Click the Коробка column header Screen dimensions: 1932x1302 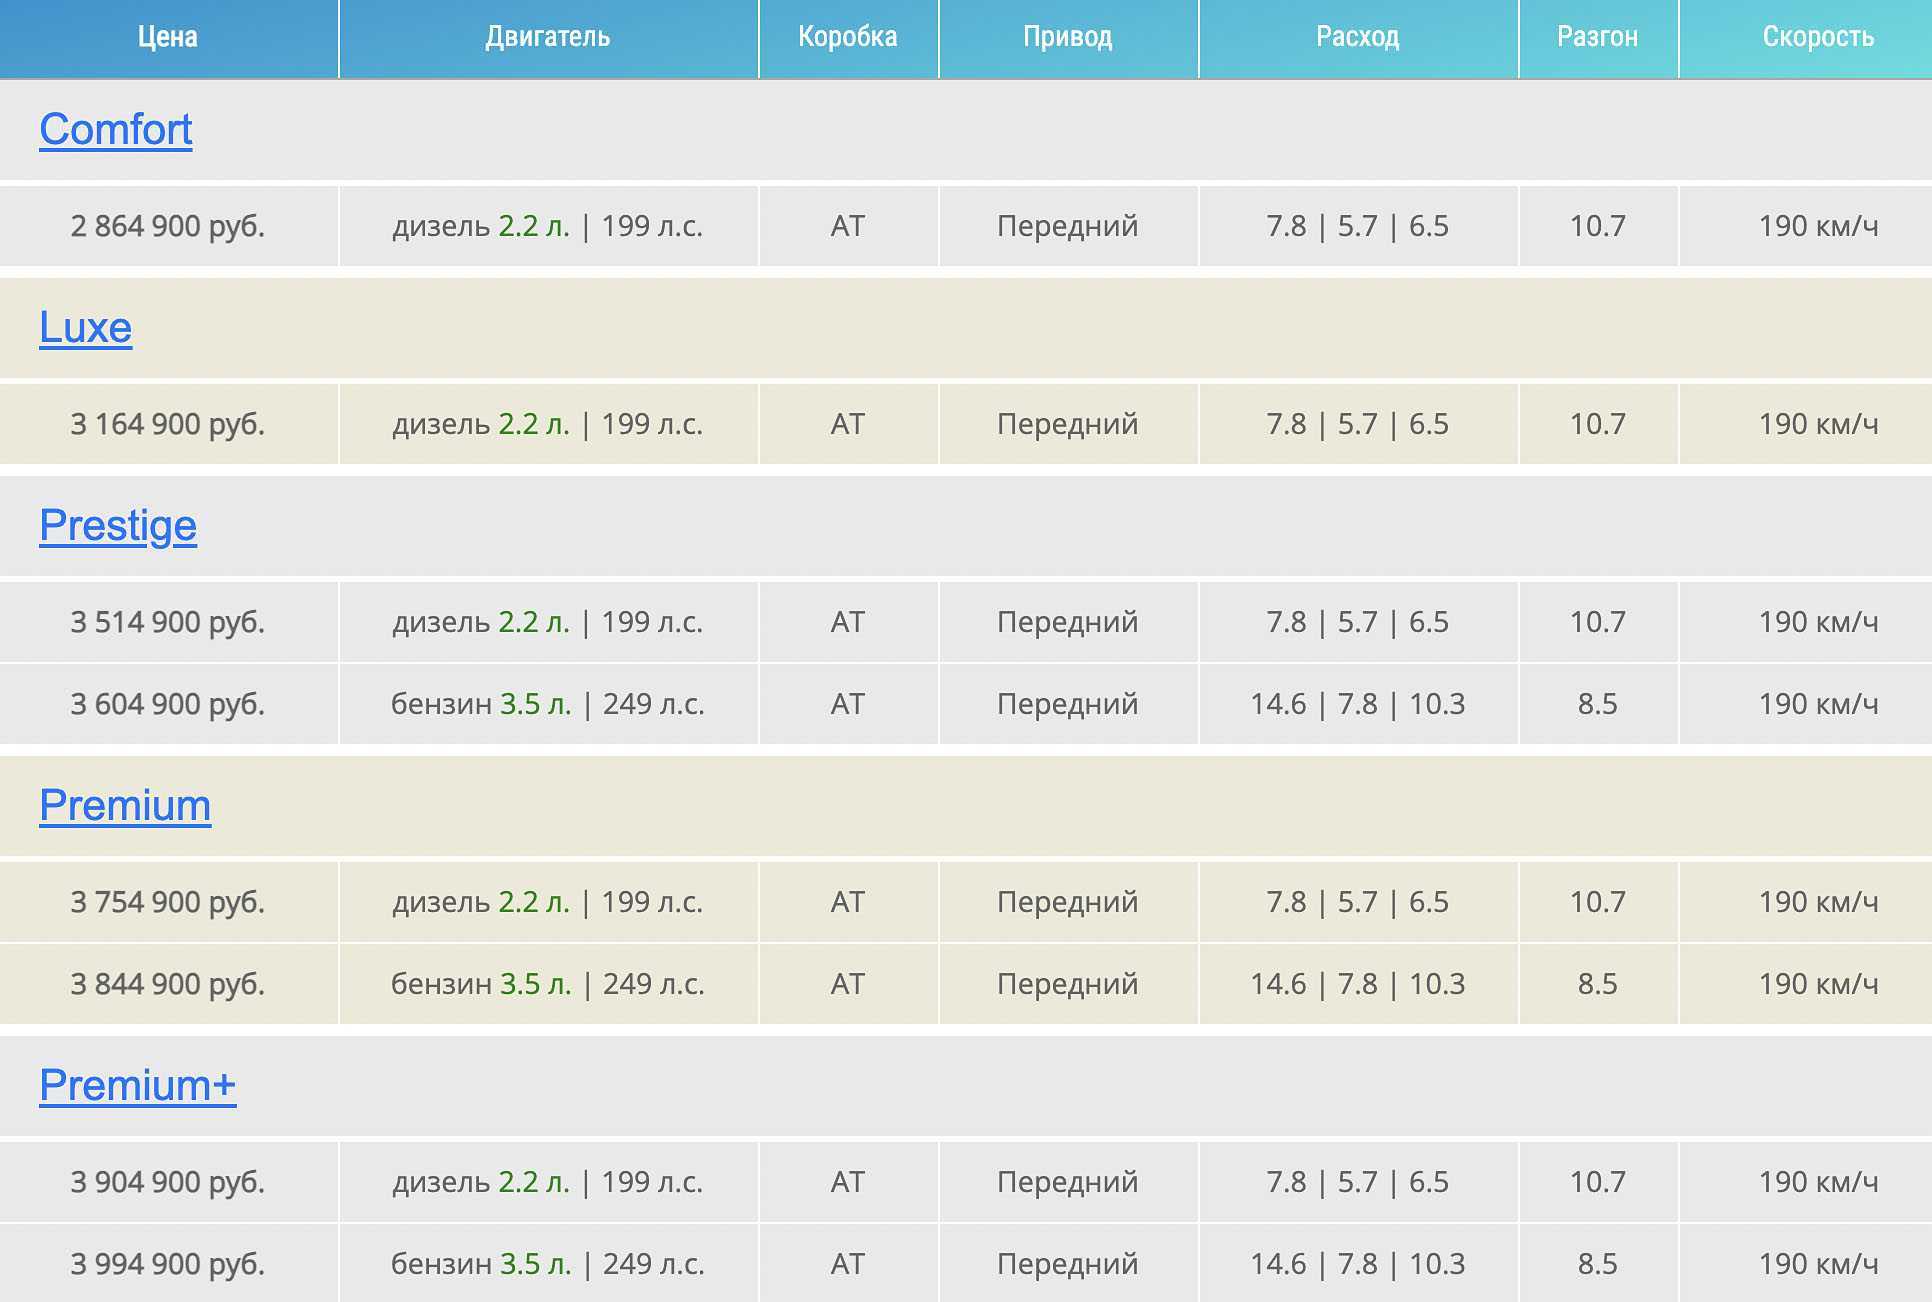tap(848, 38)
